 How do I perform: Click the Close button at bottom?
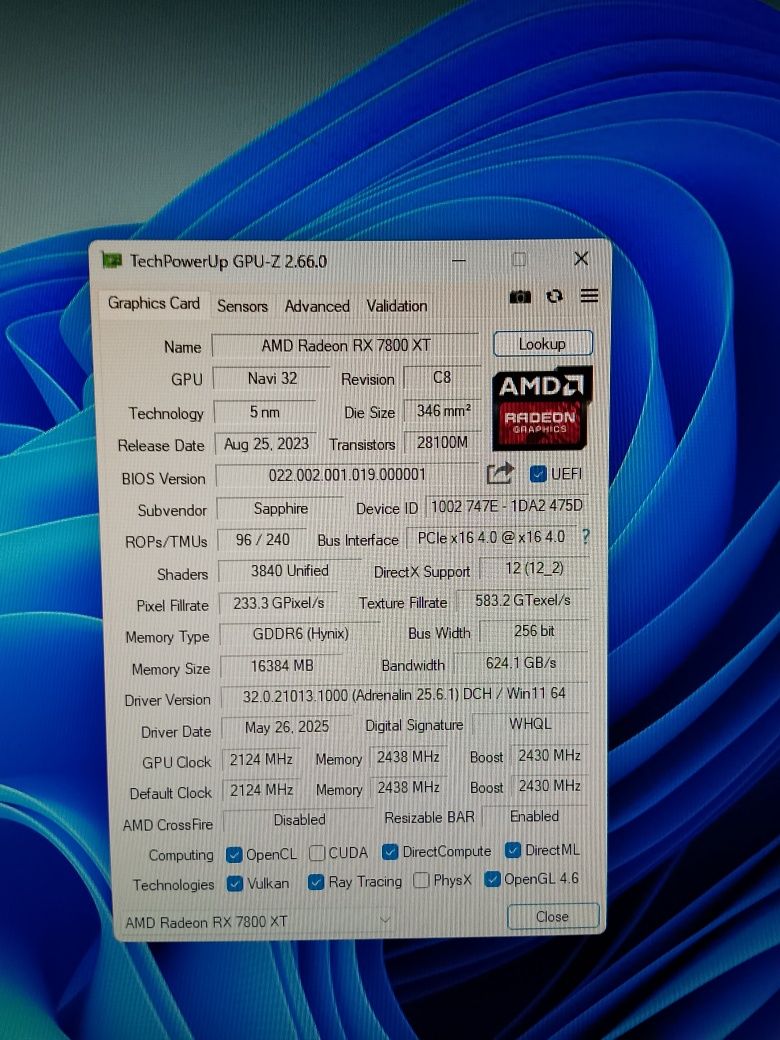[552, 916]
